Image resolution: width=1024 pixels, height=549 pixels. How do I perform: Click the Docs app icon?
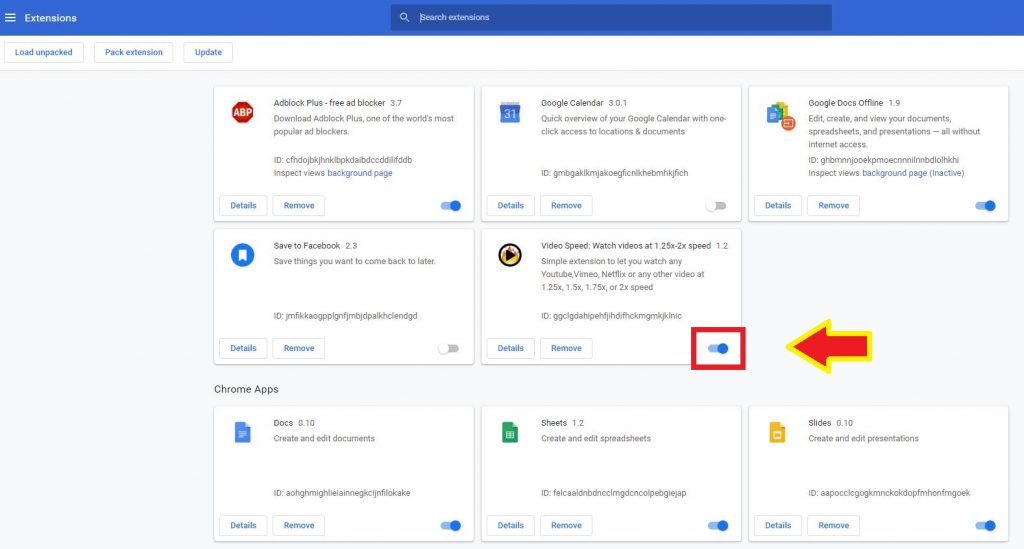[x=242, y=432]
